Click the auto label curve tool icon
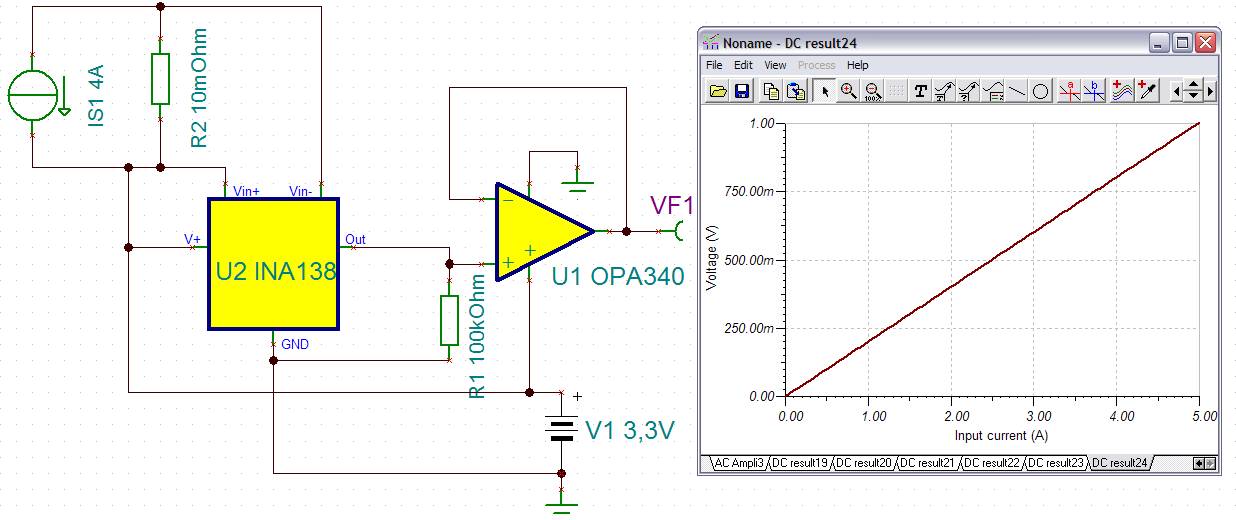Viewport: 1236px width, 520px height. [x=945, y=91]
